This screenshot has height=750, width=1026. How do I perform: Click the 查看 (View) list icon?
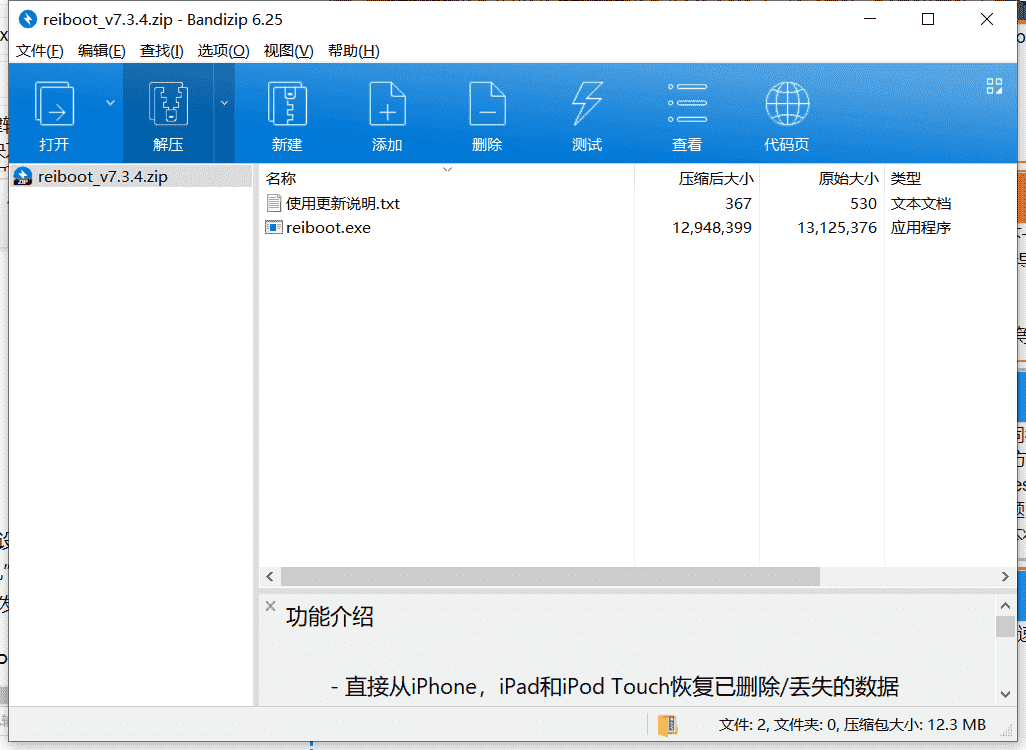pyautogui.click(x=687, y=103)
